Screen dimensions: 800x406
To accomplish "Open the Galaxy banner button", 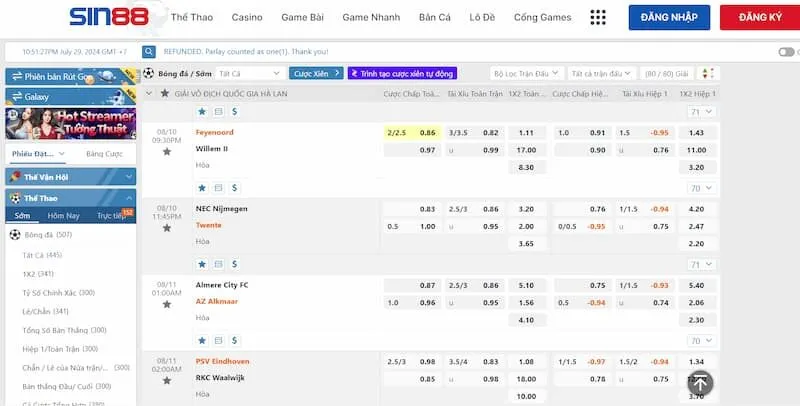I will point(70,96).
